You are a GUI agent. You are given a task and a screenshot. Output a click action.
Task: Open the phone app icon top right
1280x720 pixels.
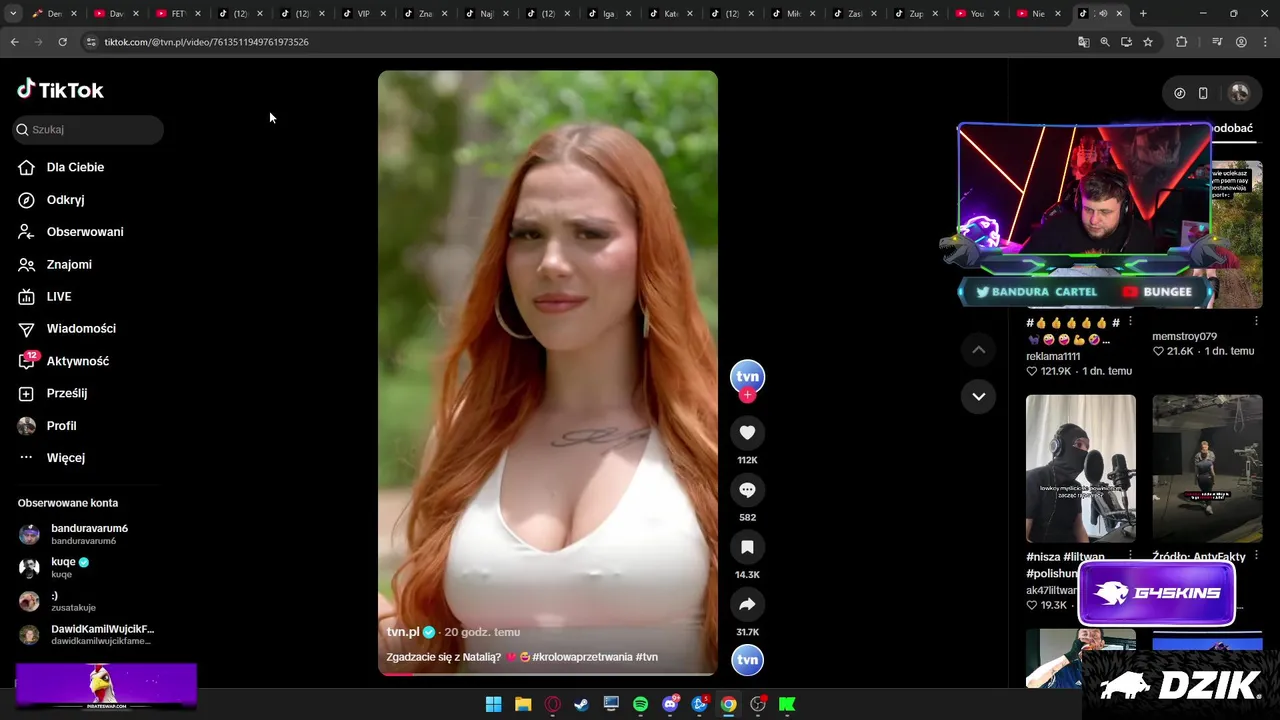[1203, 93]
